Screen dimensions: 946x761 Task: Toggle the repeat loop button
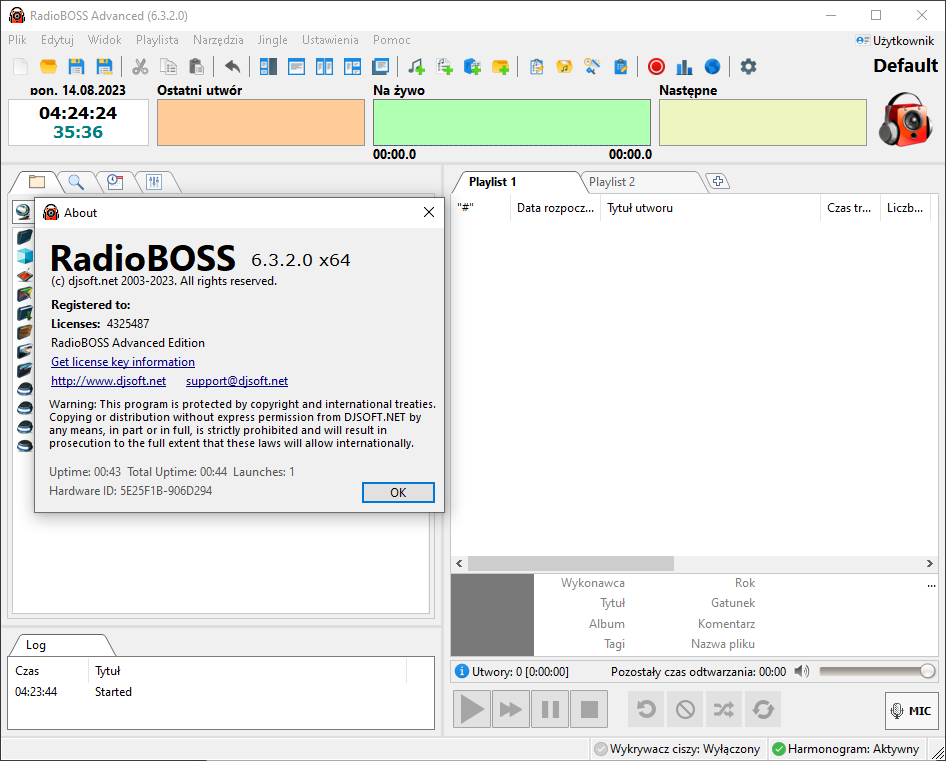(763, 709)
